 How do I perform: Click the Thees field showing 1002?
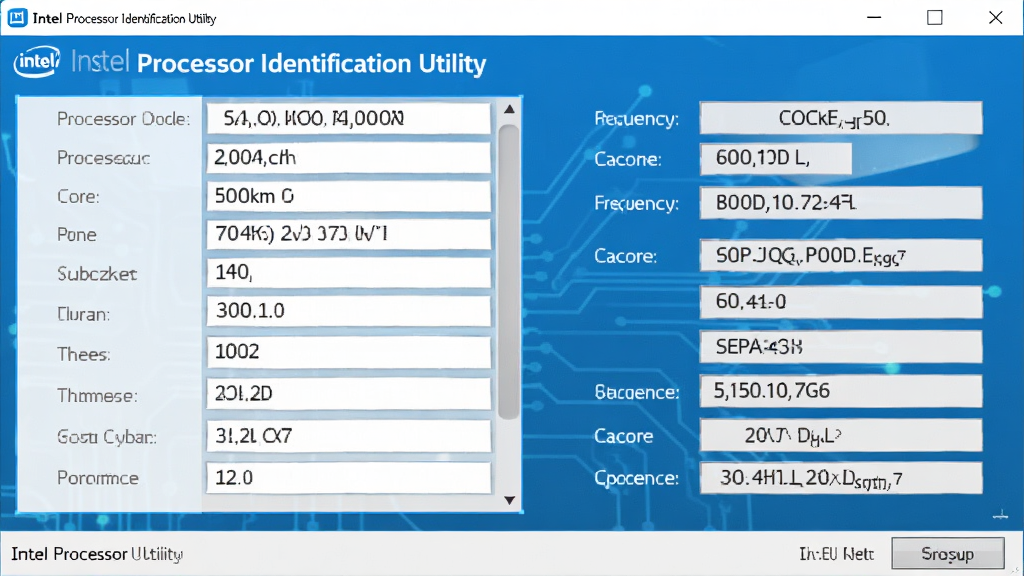[349, 352]
